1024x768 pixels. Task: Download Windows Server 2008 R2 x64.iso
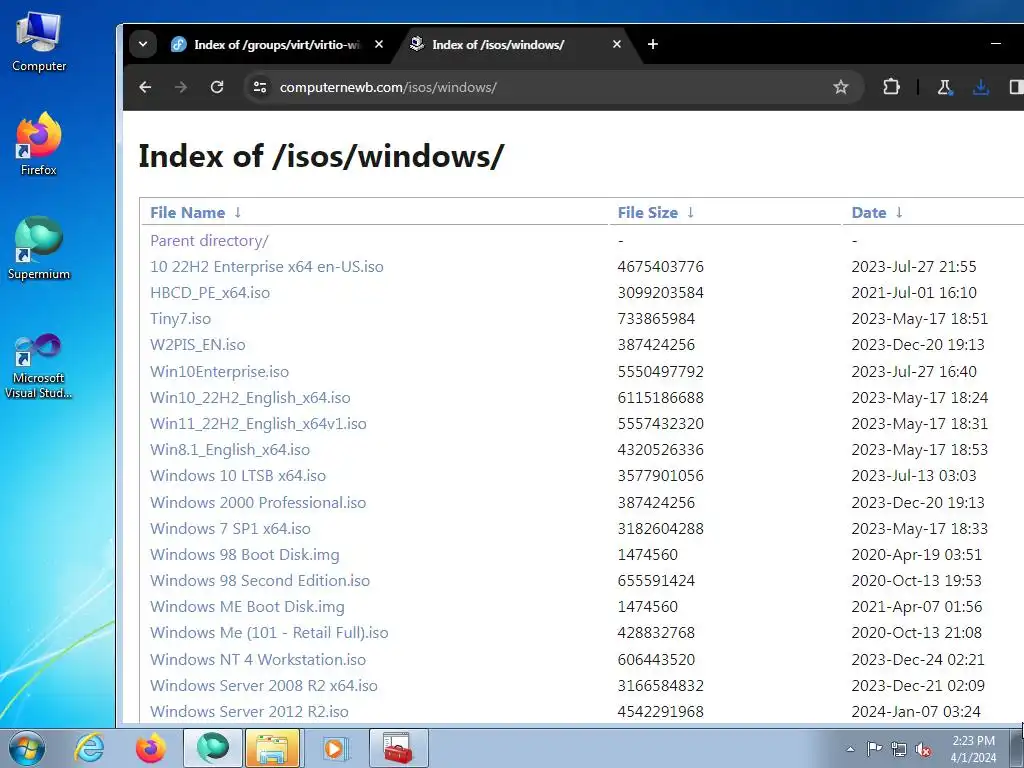[x=264, y=686]
